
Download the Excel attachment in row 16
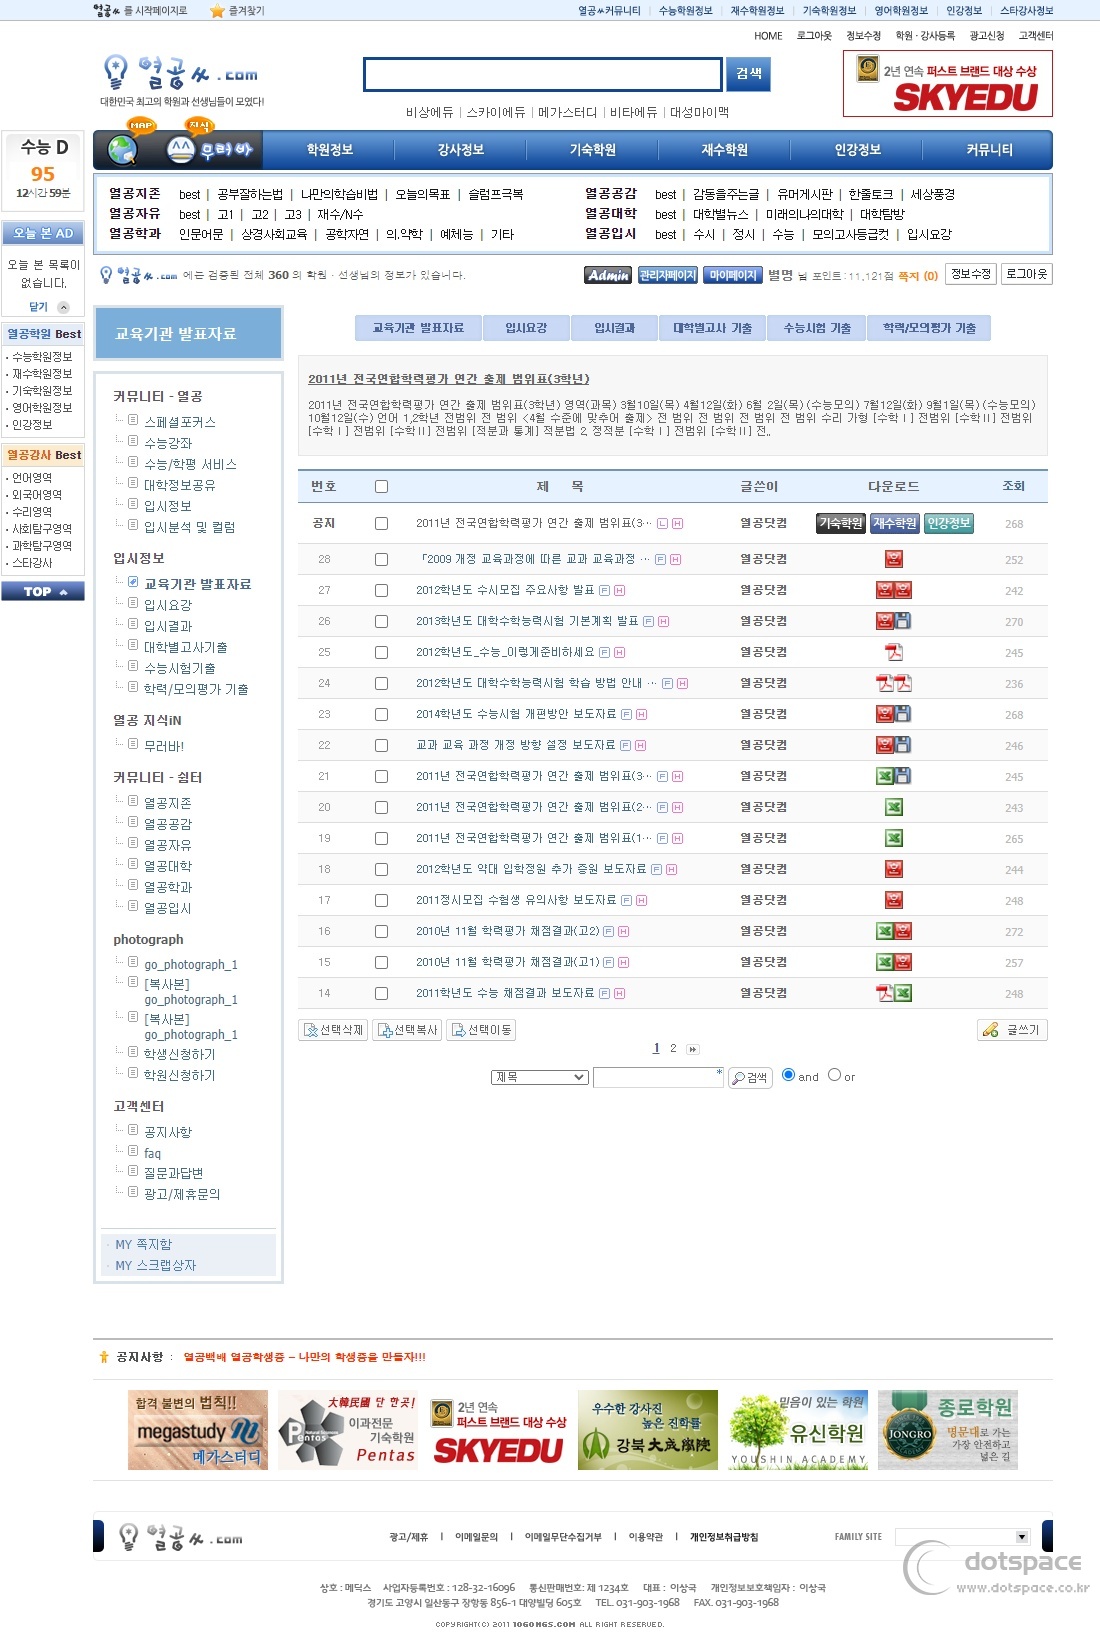(x=885, y=931)
